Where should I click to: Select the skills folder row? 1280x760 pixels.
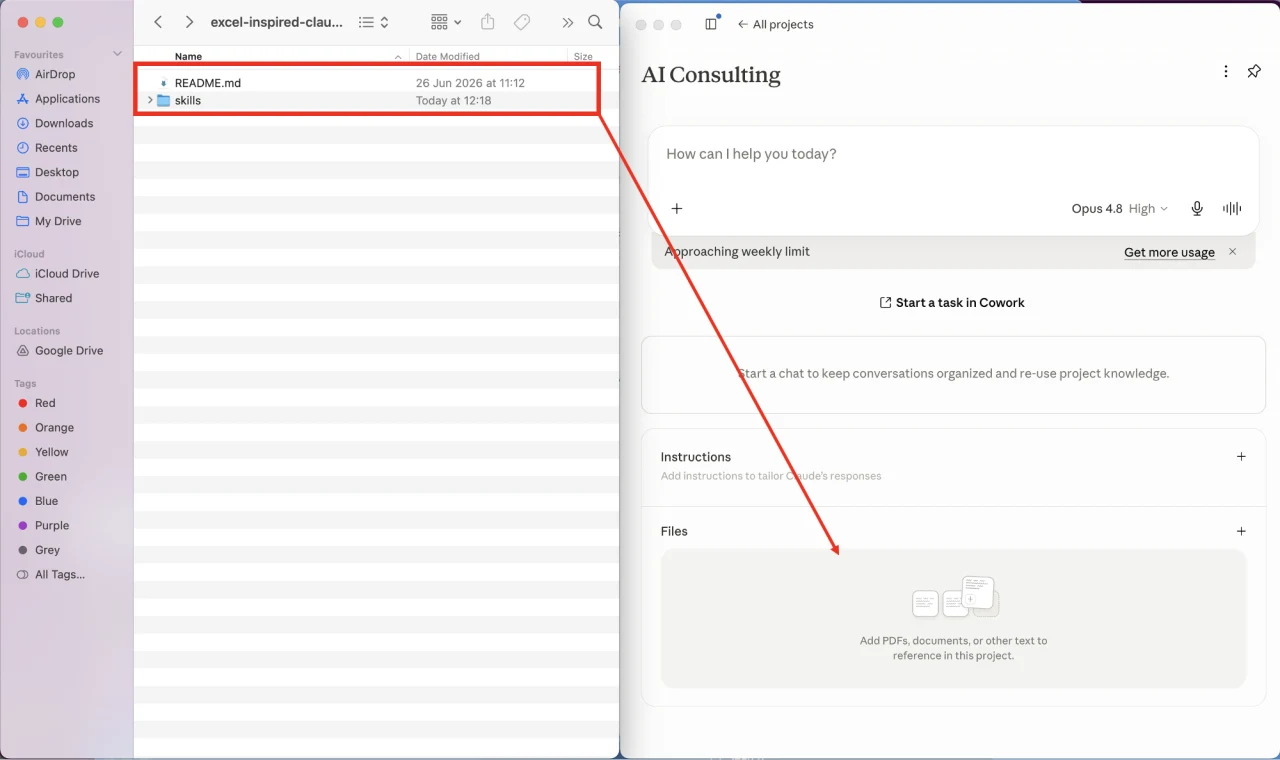tap(376, 100)
